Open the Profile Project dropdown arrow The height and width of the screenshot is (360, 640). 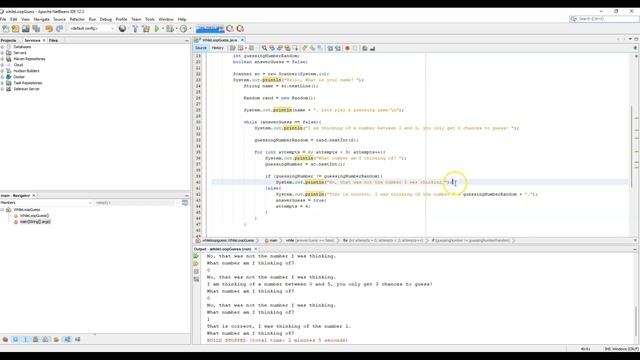tap(190, 29)
